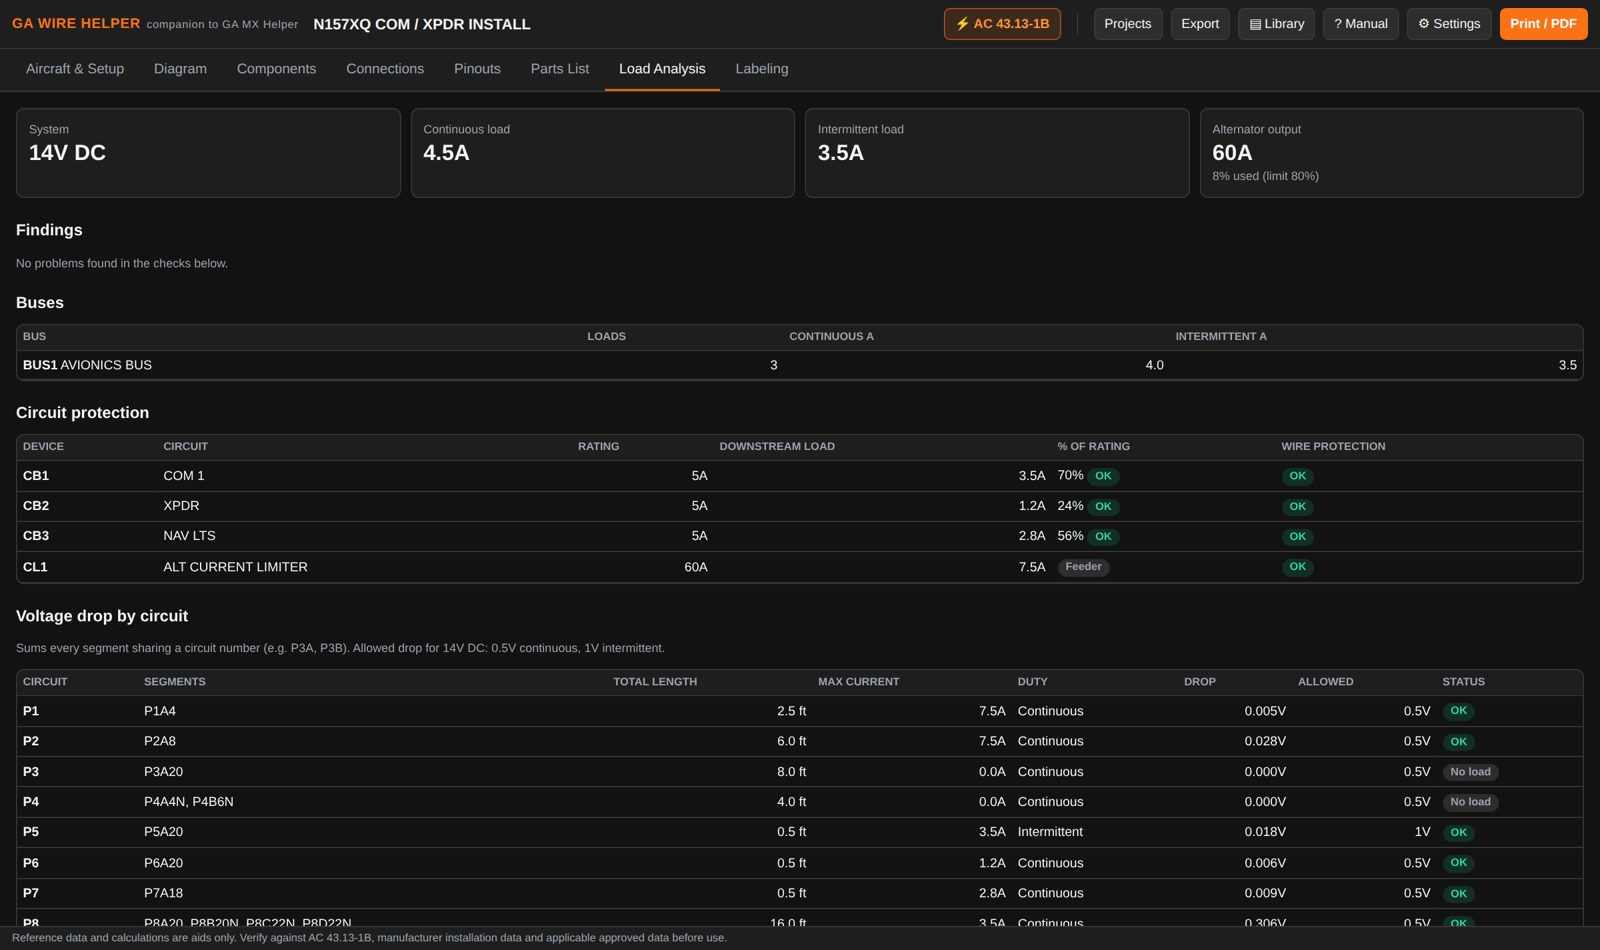1600x950 pixels.
Task: Click the 24% OK badge for CB2
Action: (1103, 506)
